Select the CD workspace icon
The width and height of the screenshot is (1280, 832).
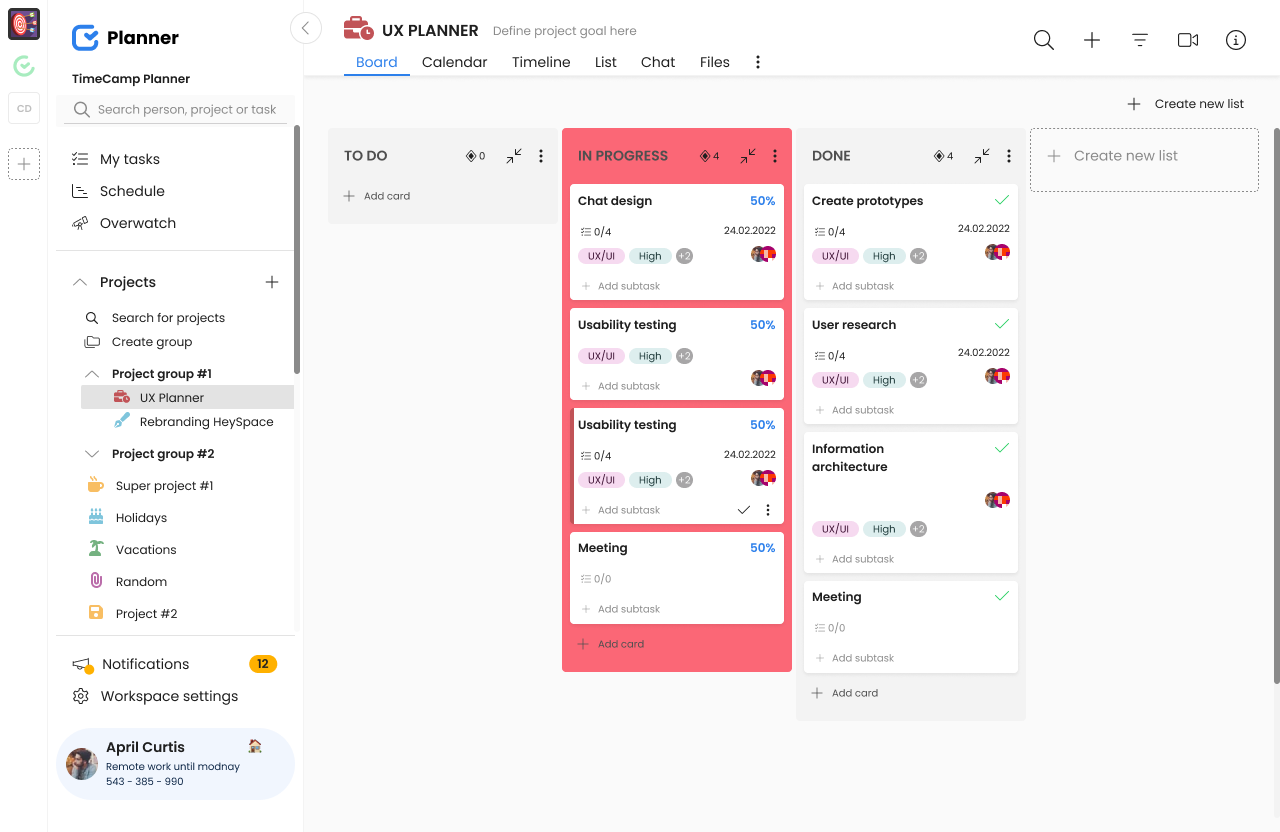pyautogui.click(x=24, y=108)
